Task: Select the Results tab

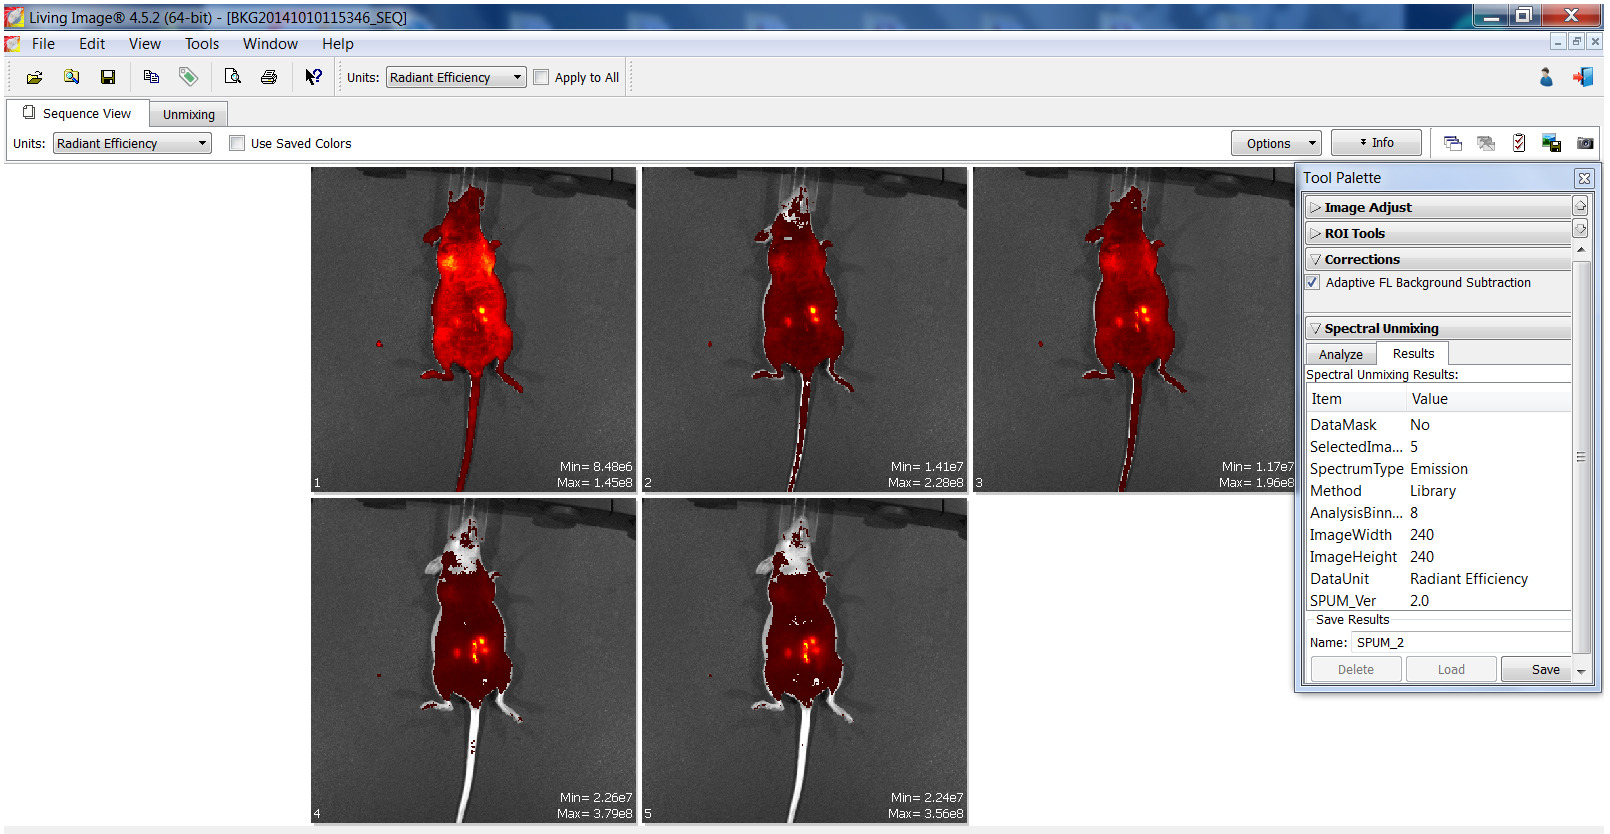Action: (1413, 353)
